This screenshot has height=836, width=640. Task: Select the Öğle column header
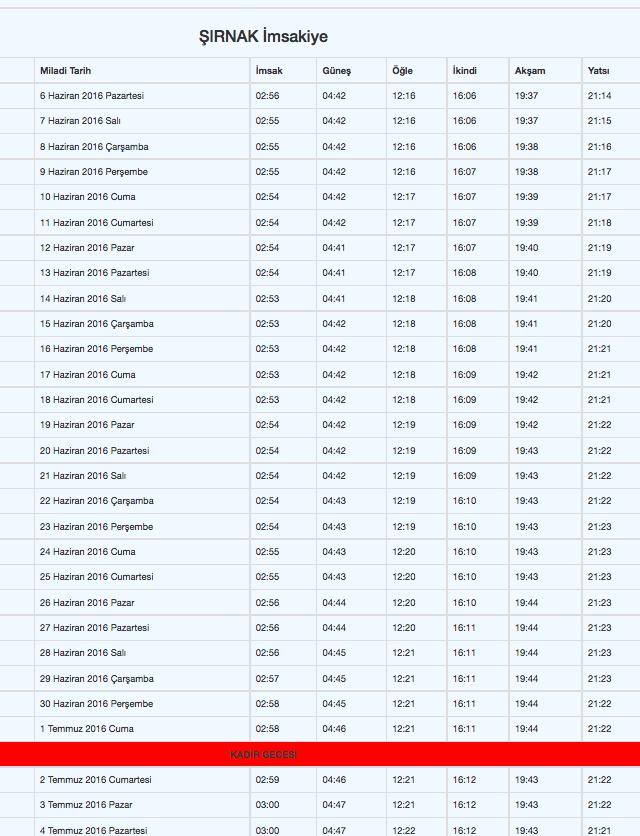click(402, 70)
